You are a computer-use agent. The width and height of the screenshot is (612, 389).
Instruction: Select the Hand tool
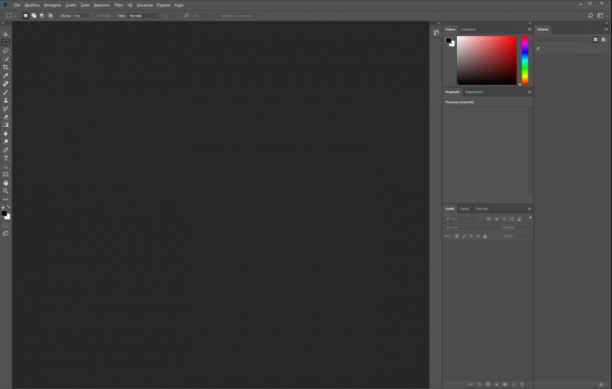(x=5, y=183)
